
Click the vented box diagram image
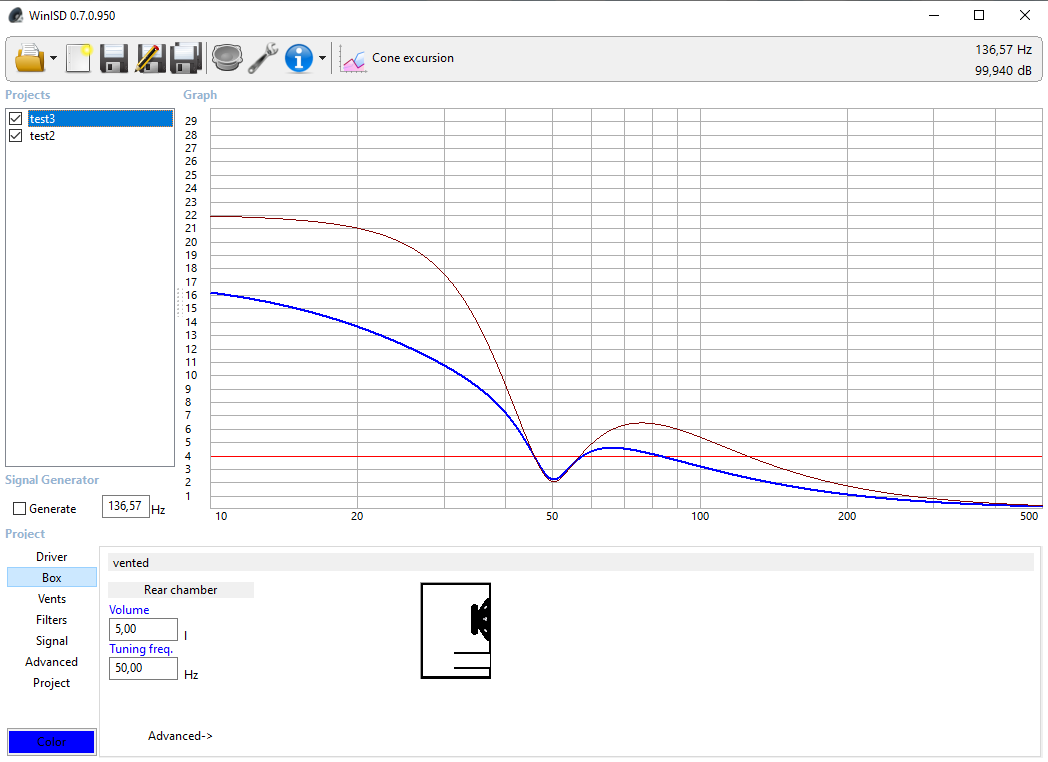tap(456, 630)
